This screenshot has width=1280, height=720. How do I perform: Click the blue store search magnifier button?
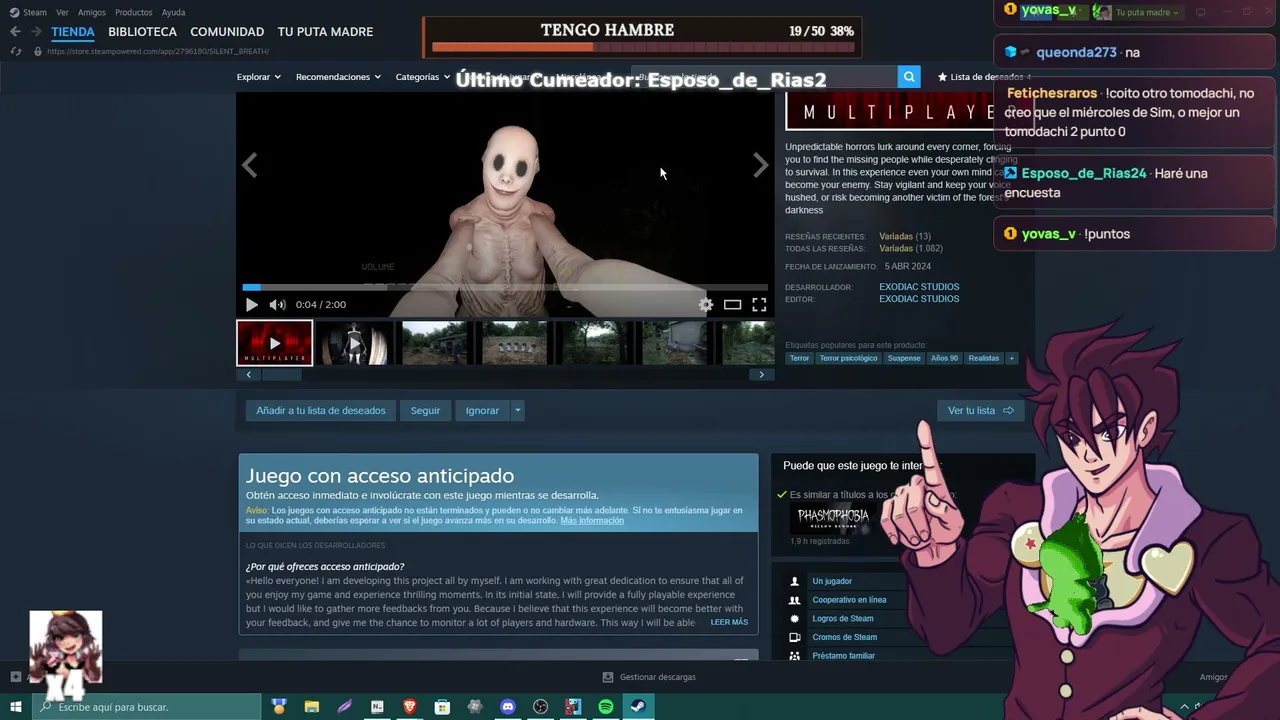[909, 76]
